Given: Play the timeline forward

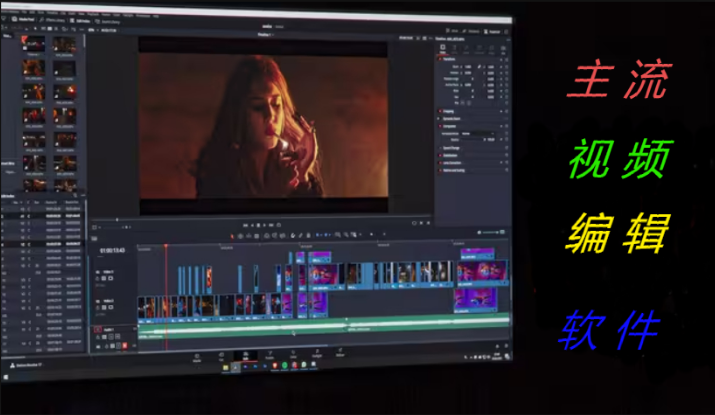Looking at the screenshot, I should click(264, 225).
